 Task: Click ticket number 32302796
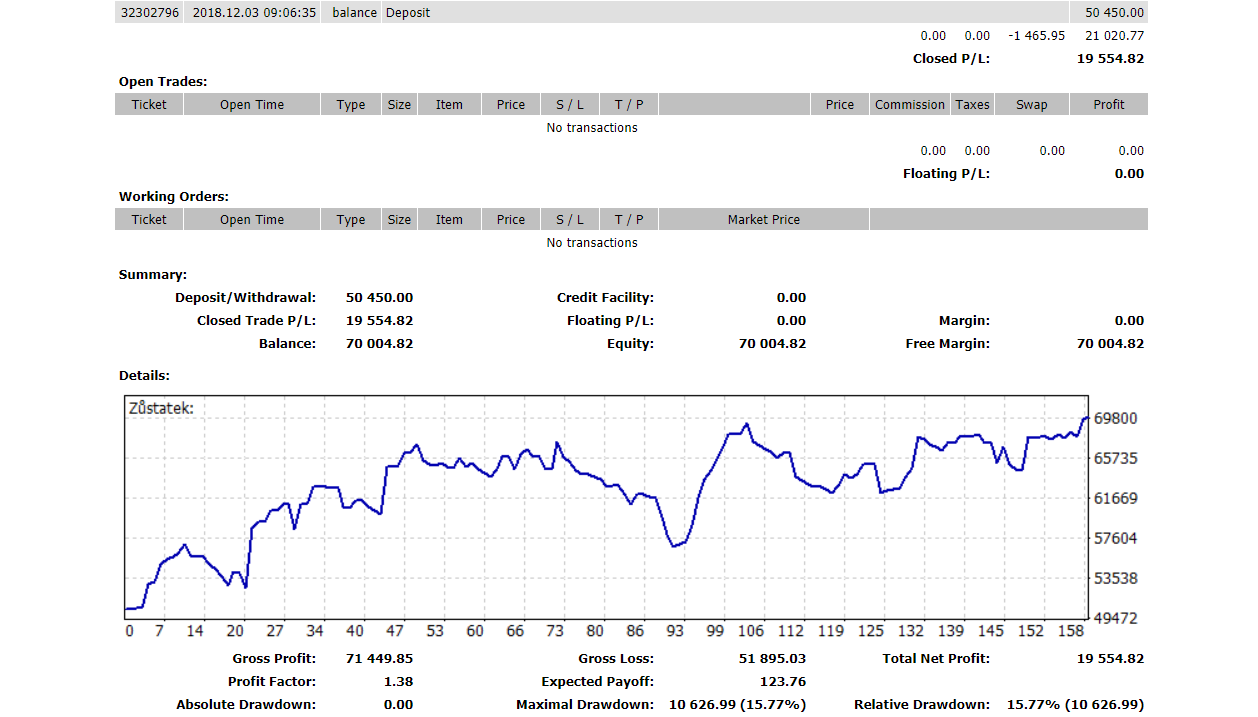point(149,12)
